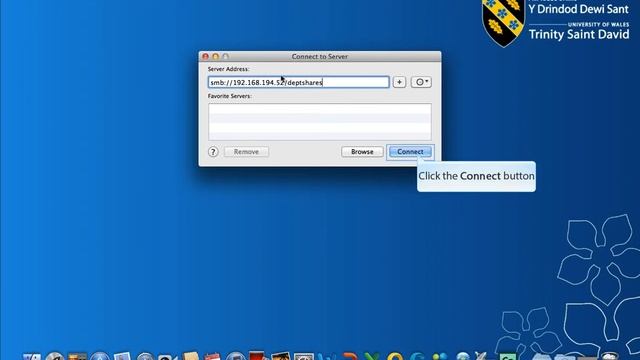Click the Remove button
Image resolution: width=640 pixels, height=360 pixels.
(246, 152)
